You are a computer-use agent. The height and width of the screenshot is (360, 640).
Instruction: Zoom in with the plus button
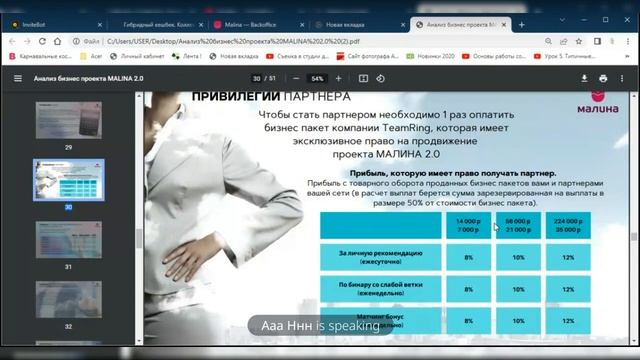[x=338, y=78]
